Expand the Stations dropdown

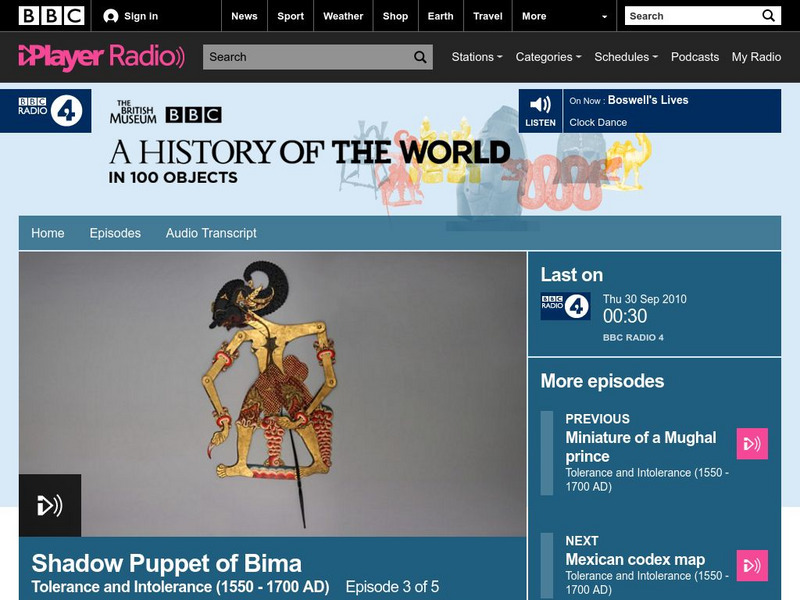tap(477, 57)
